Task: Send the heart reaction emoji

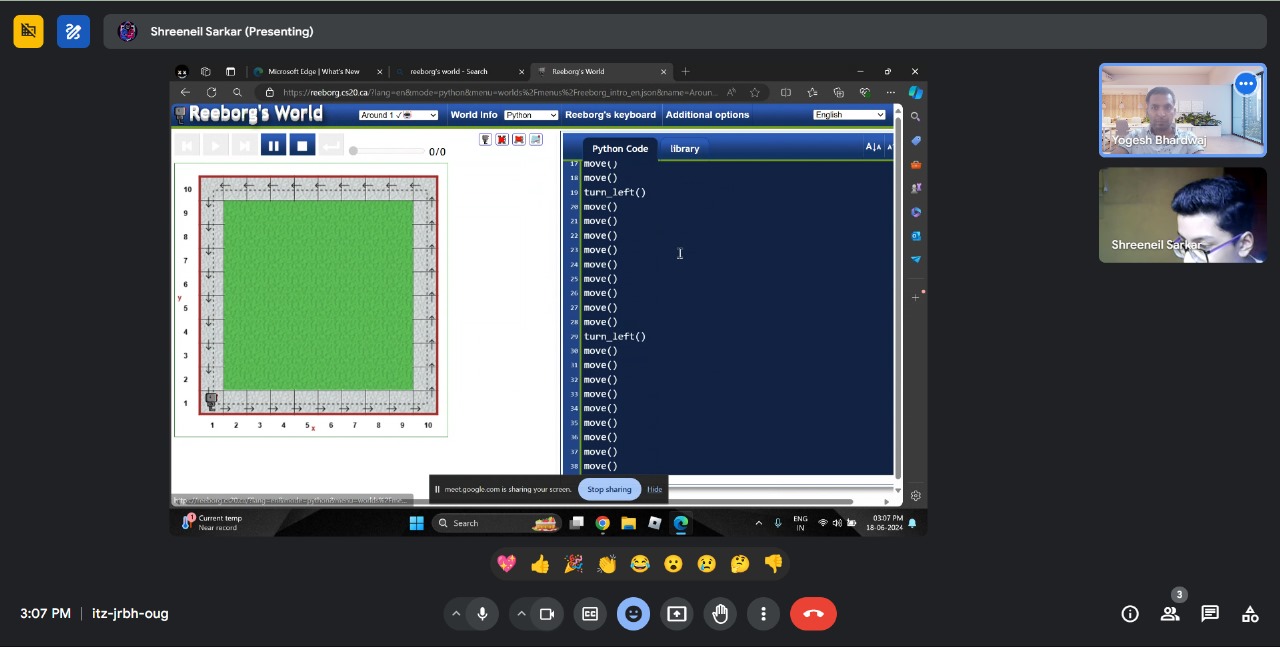Action: click(507, 564)
